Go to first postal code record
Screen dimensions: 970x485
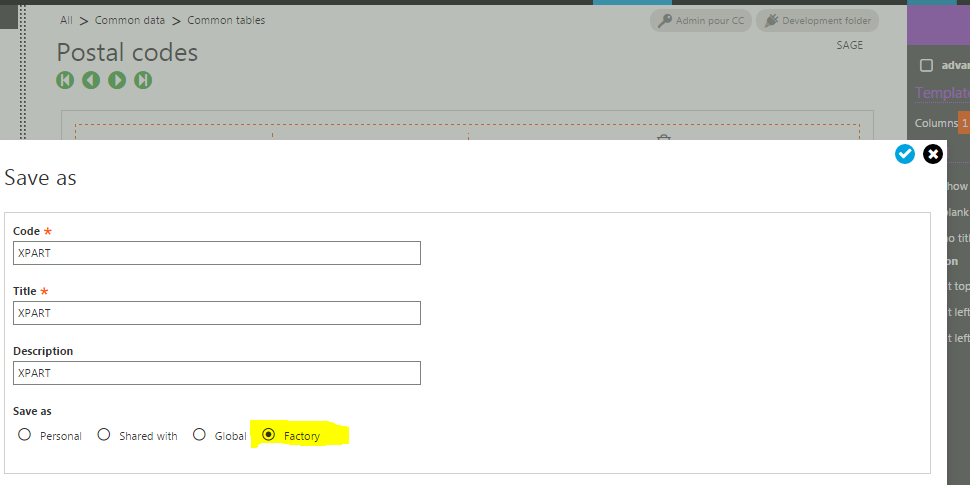pyautogui.click(x=65, y=80)
